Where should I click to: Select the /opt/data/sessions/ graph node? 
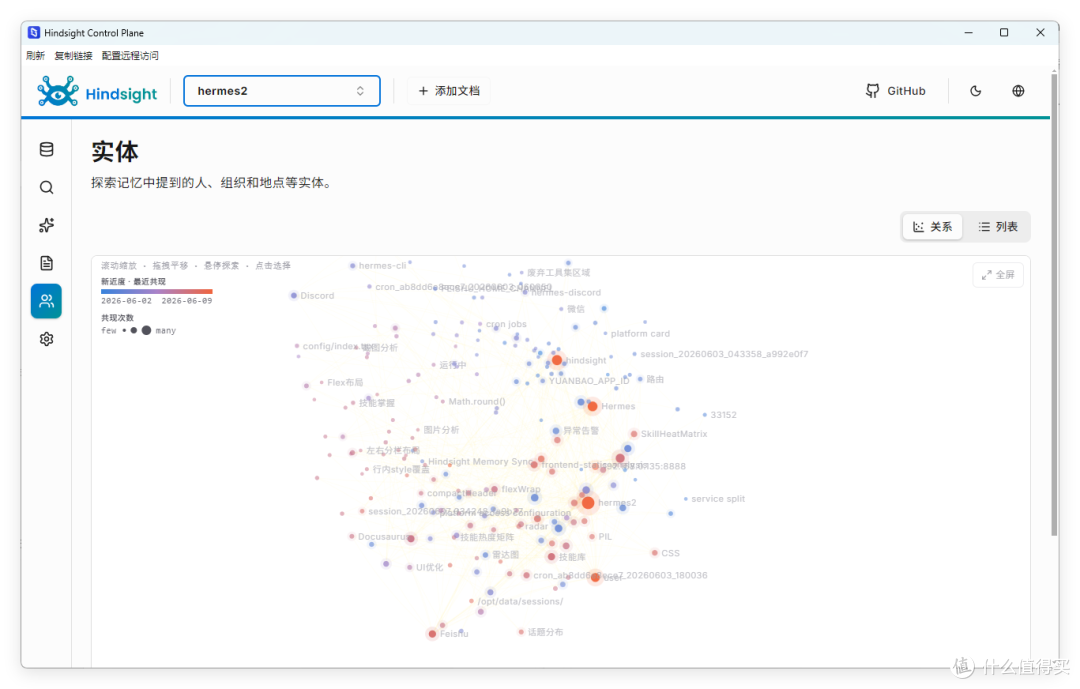(472, 601)
